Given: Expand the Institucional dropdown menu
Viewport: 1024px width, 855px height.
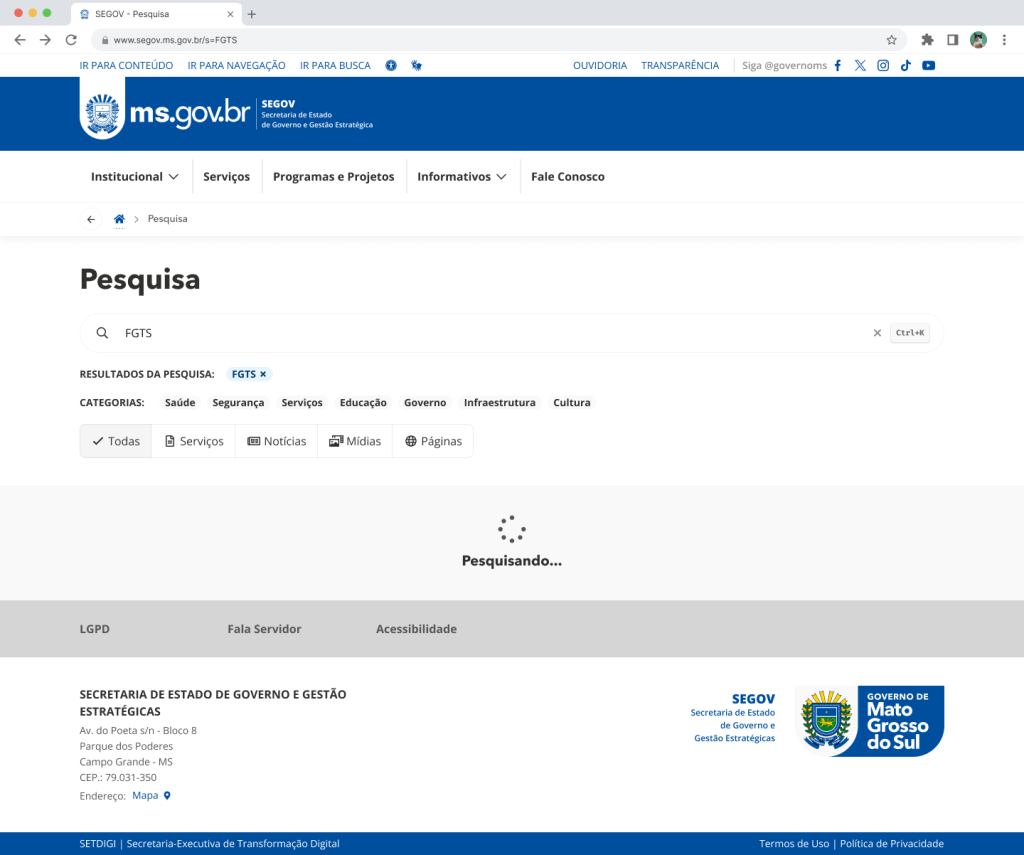Looking at the screenshot, I should point(135,177).
